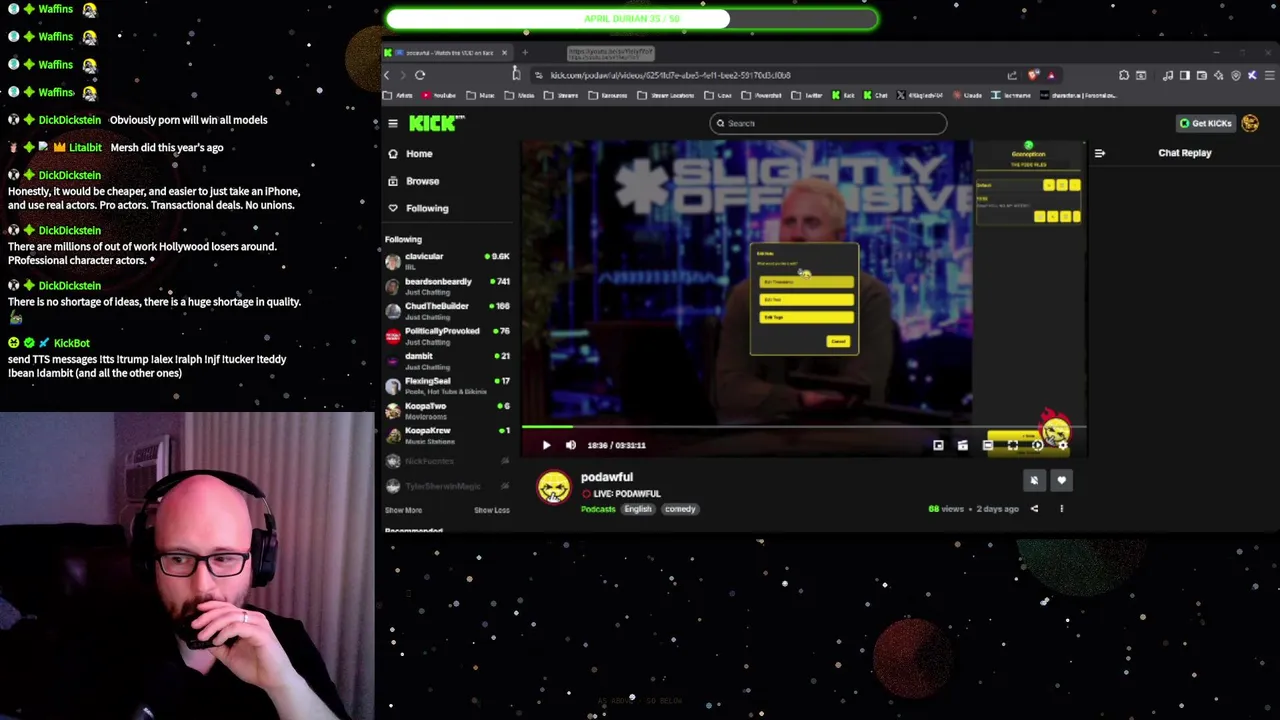This screenshot has width=1280, height=720.
Task: Open the Youtube bookmark
Action: pyautogui.click(x=439, y=95)
